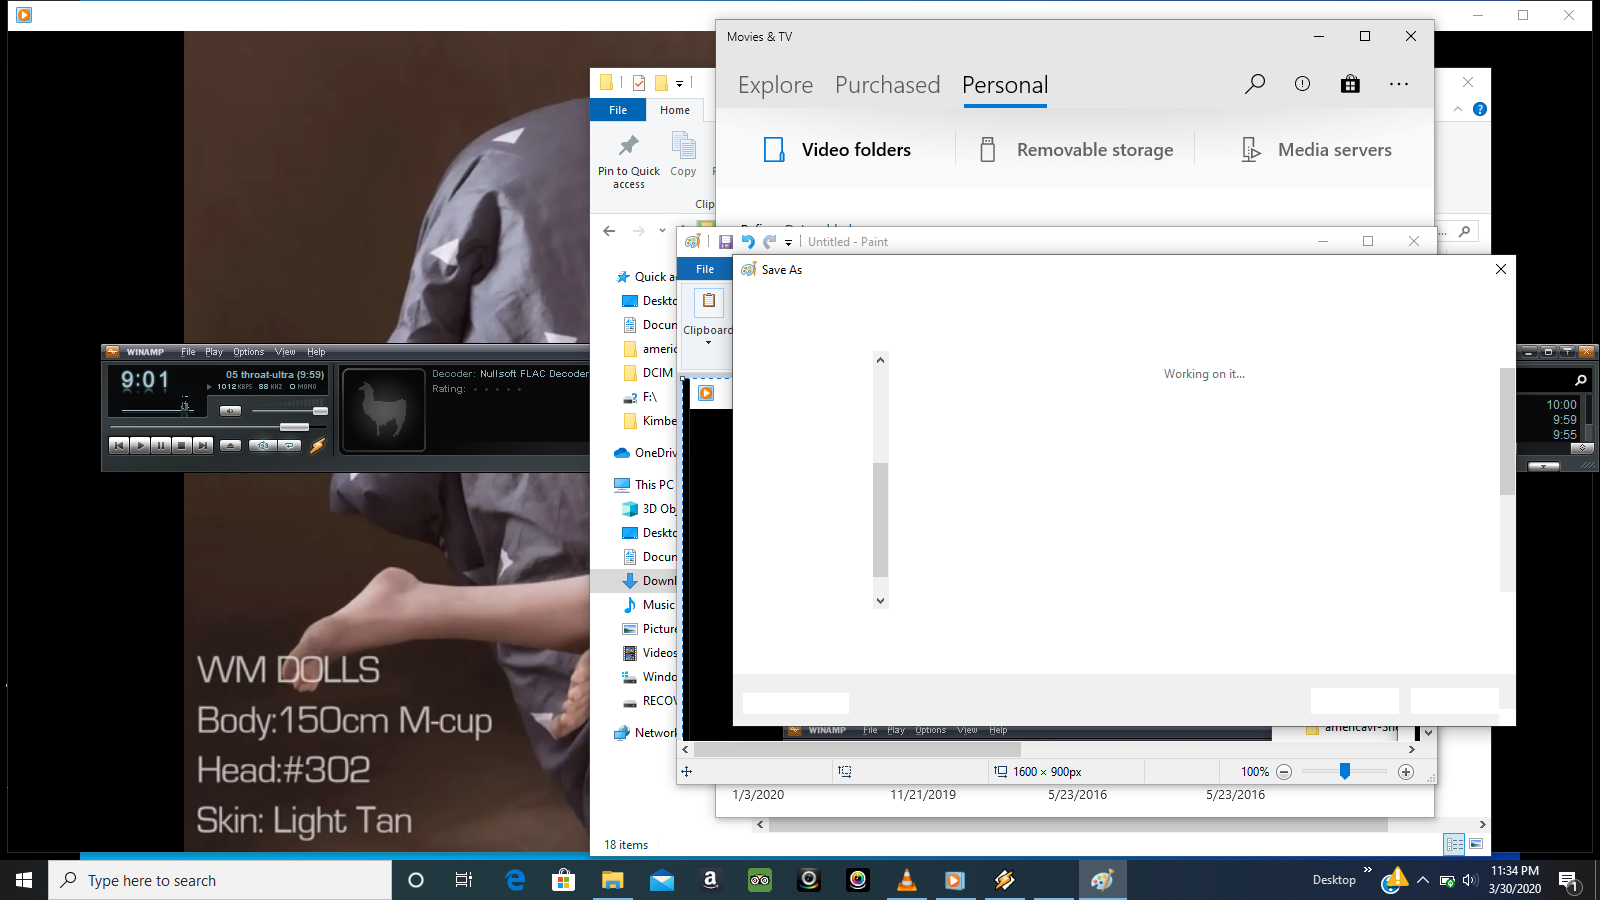Open Movies & TV more options ellipsis
The image size is (1600, 900).
click(1399, 84)
